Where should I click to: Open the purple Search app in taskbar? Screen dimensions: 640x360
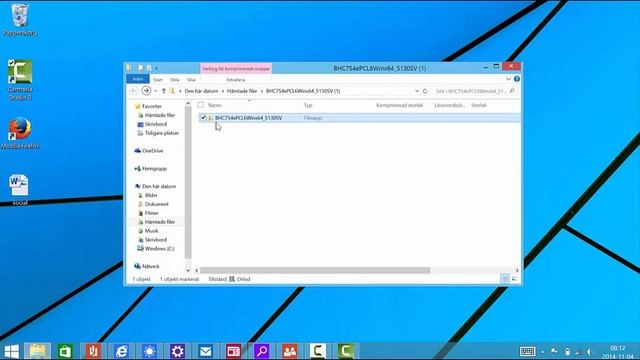point(262,351)
